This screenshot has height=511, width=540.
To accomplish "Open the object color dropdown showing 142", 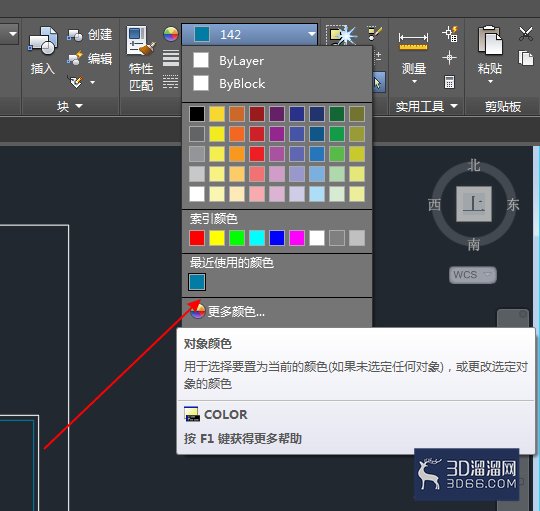I will coord(249,34).
